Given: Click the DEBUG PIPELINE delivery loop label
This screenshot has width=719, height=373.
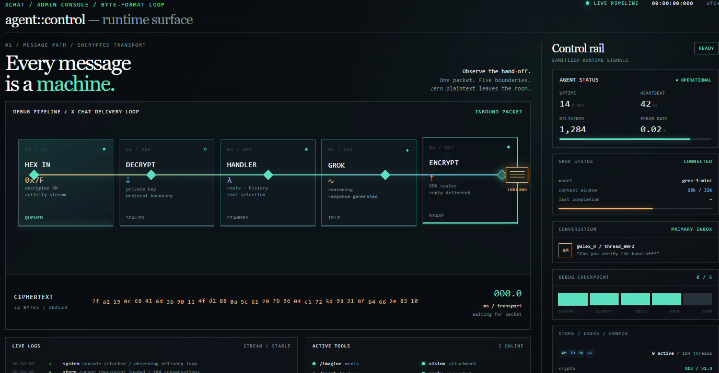Looking at the screenshot, I should (x=76, y=111).
